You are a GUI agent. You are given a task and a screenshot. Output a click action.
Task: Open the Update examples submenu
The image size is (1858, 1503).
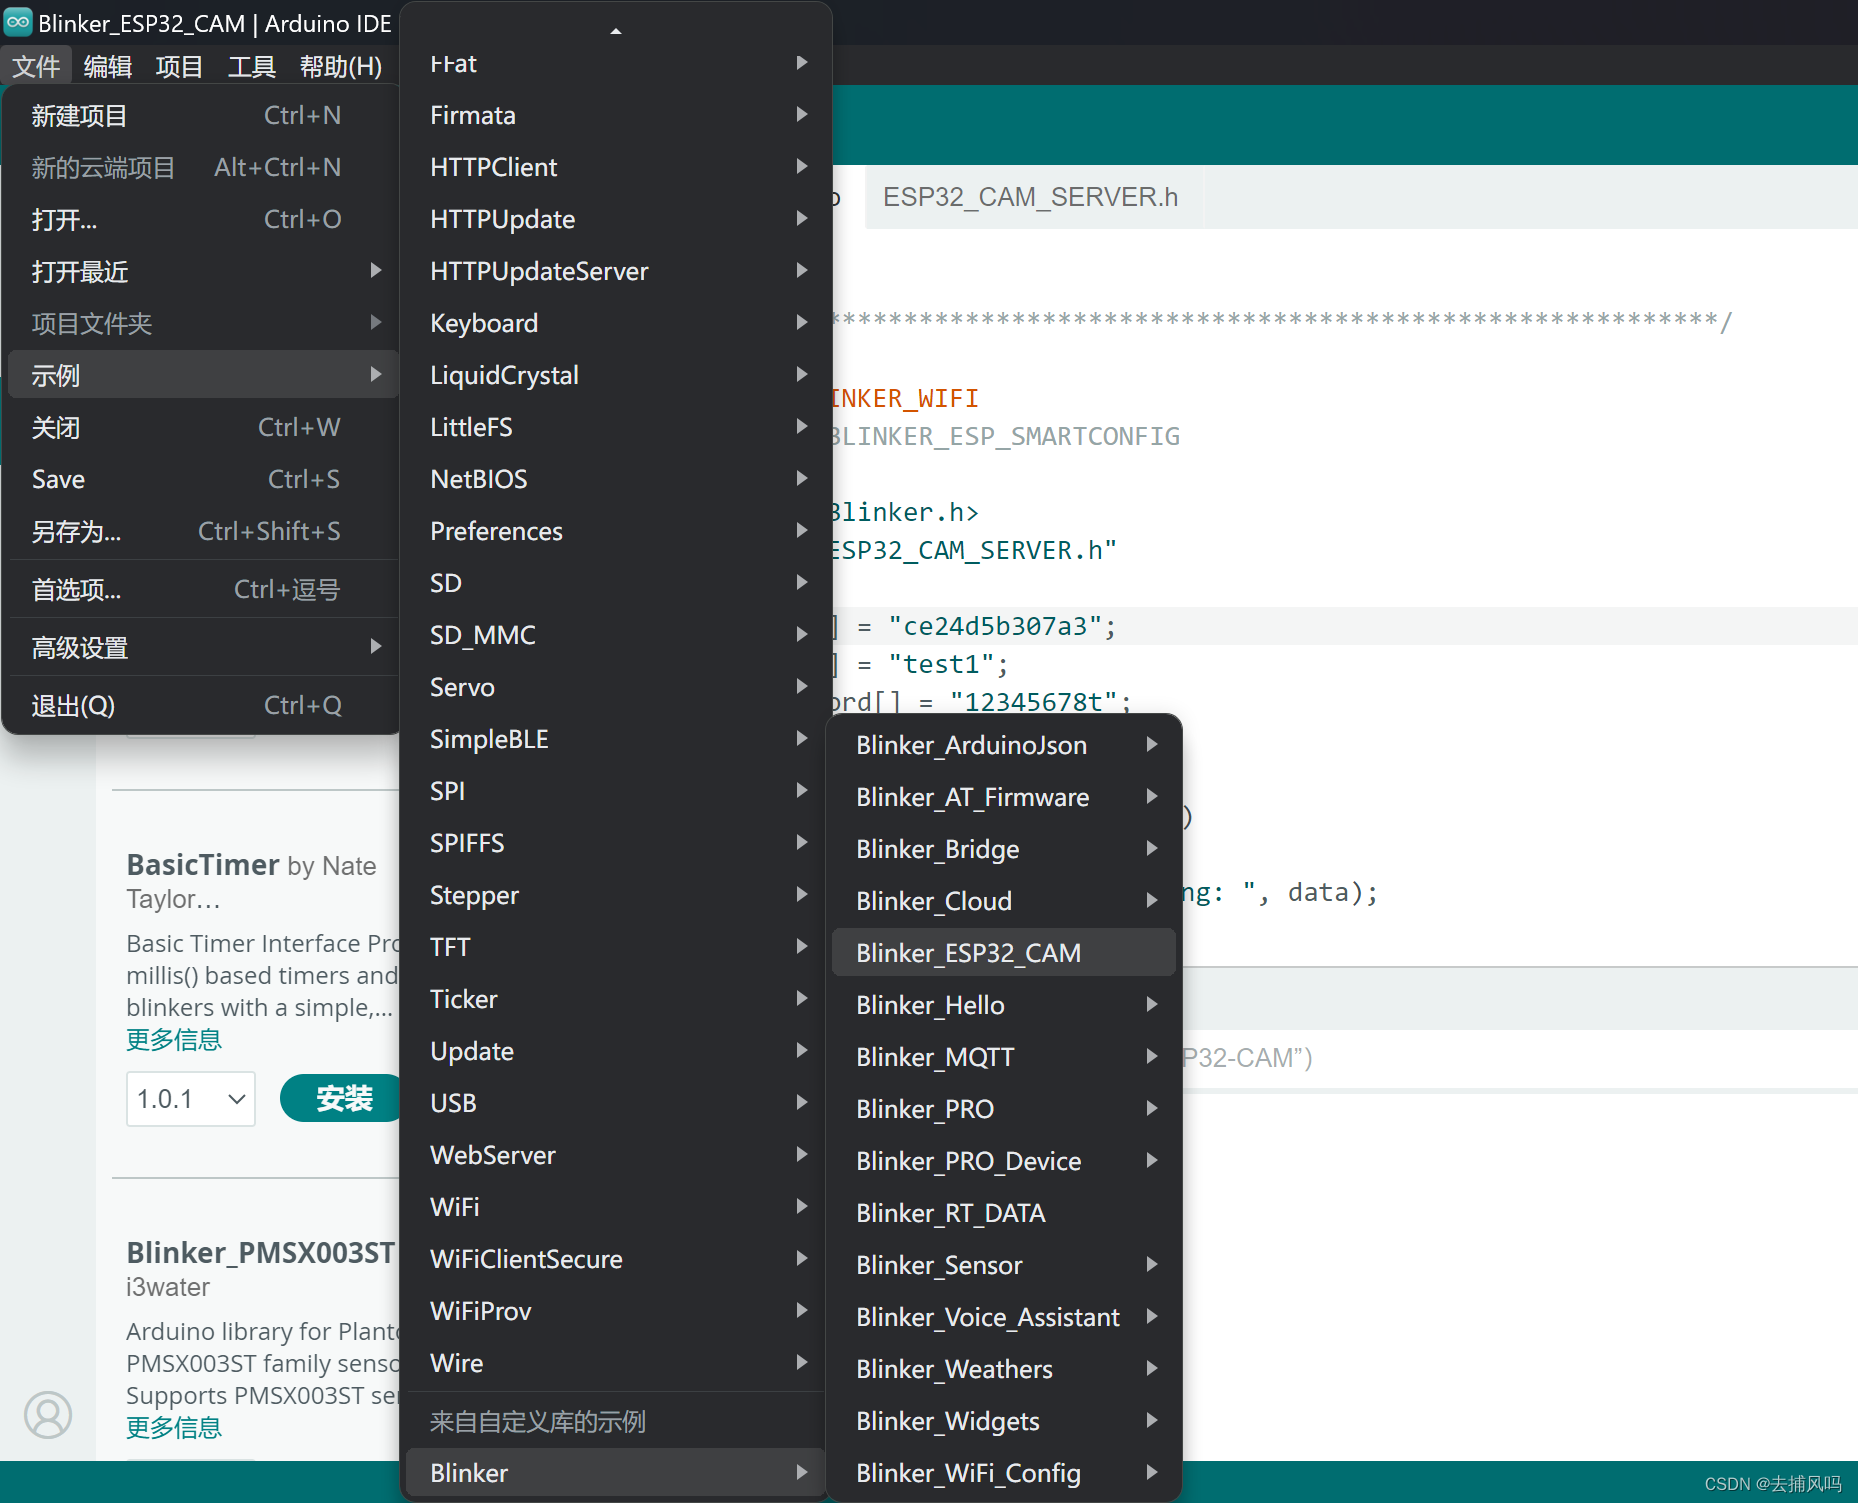616,1051
